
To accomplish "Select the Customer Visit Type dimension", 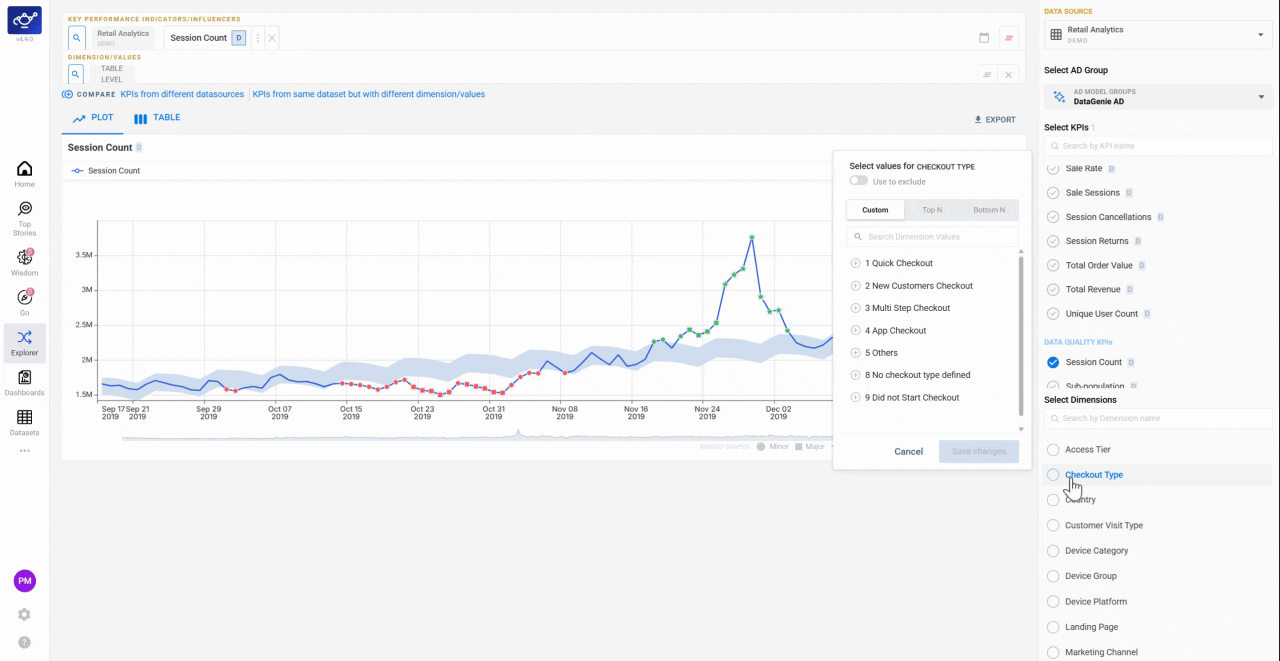I will tap(1053, 525).
